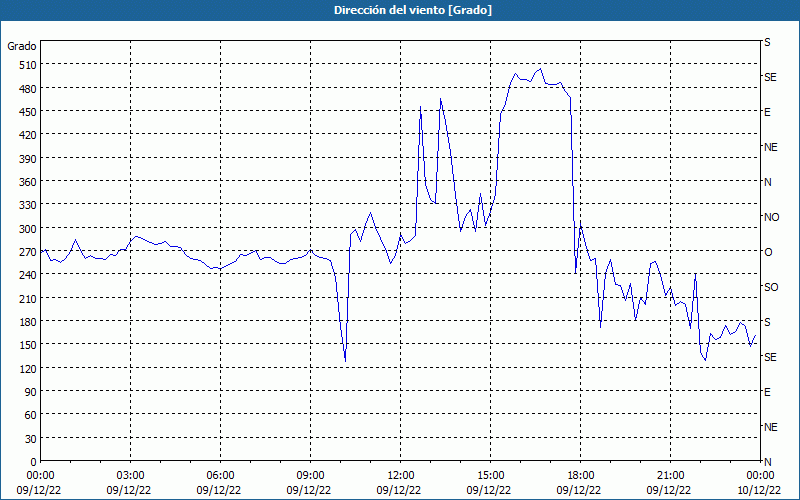Click the '240' y-axis value
The height and width of the screenshot is (500, 800).
[x=29, y=276]
